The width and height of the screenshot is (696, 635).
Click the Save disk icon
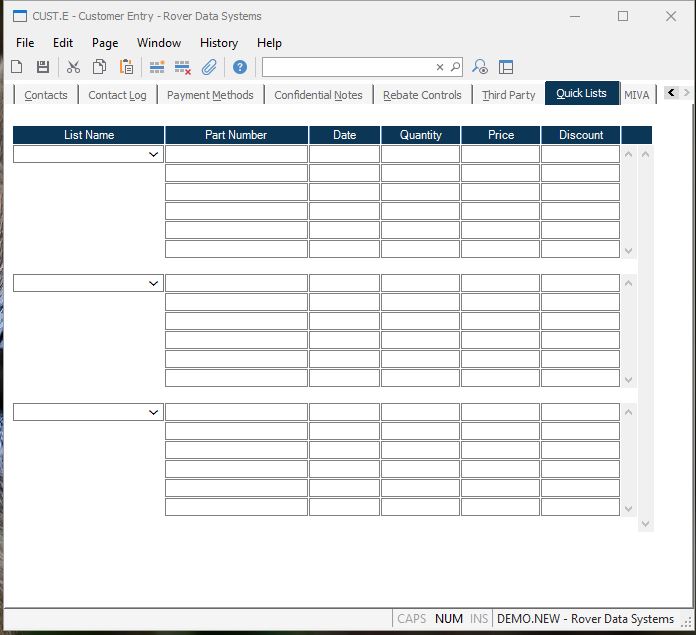(x=43, y=67)
